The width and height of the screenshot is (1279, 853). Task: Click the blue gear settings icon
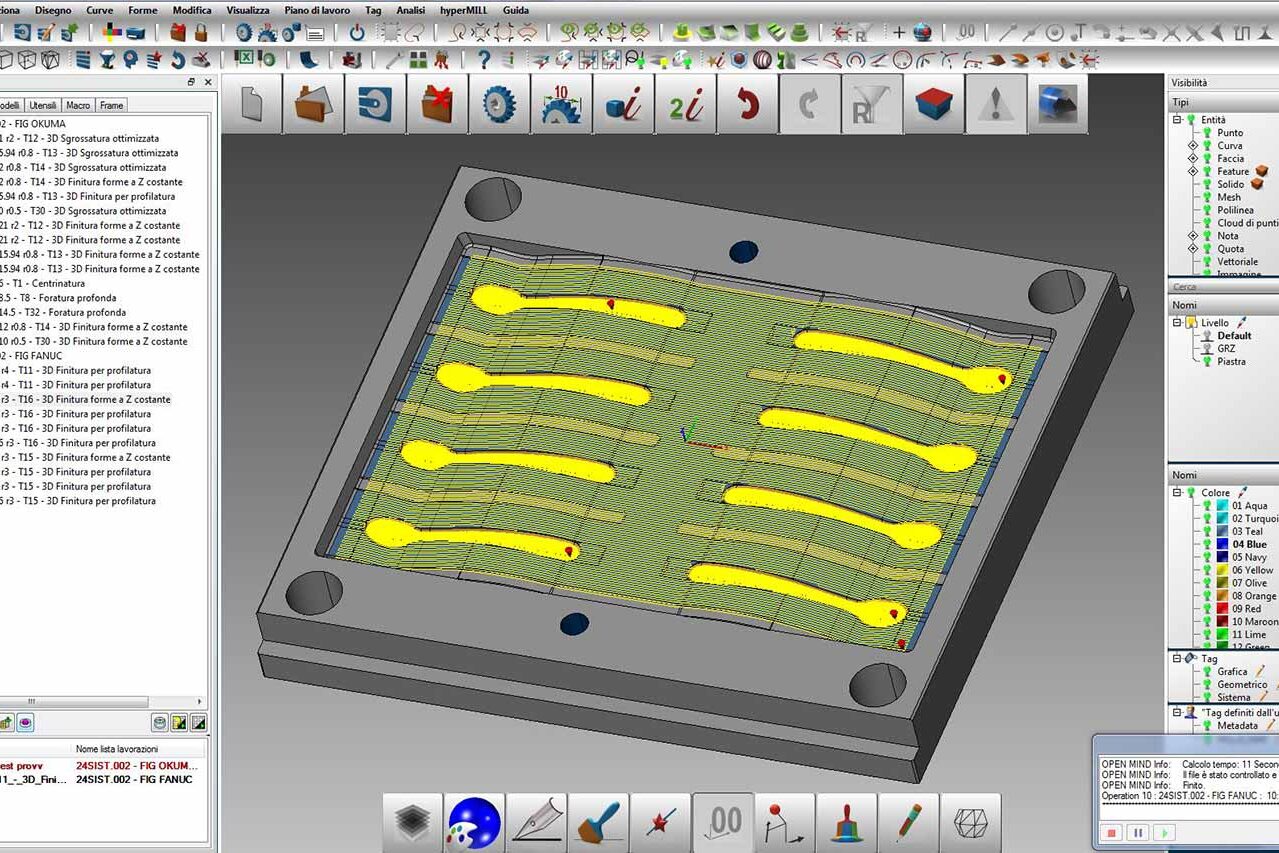click(499, 104)
